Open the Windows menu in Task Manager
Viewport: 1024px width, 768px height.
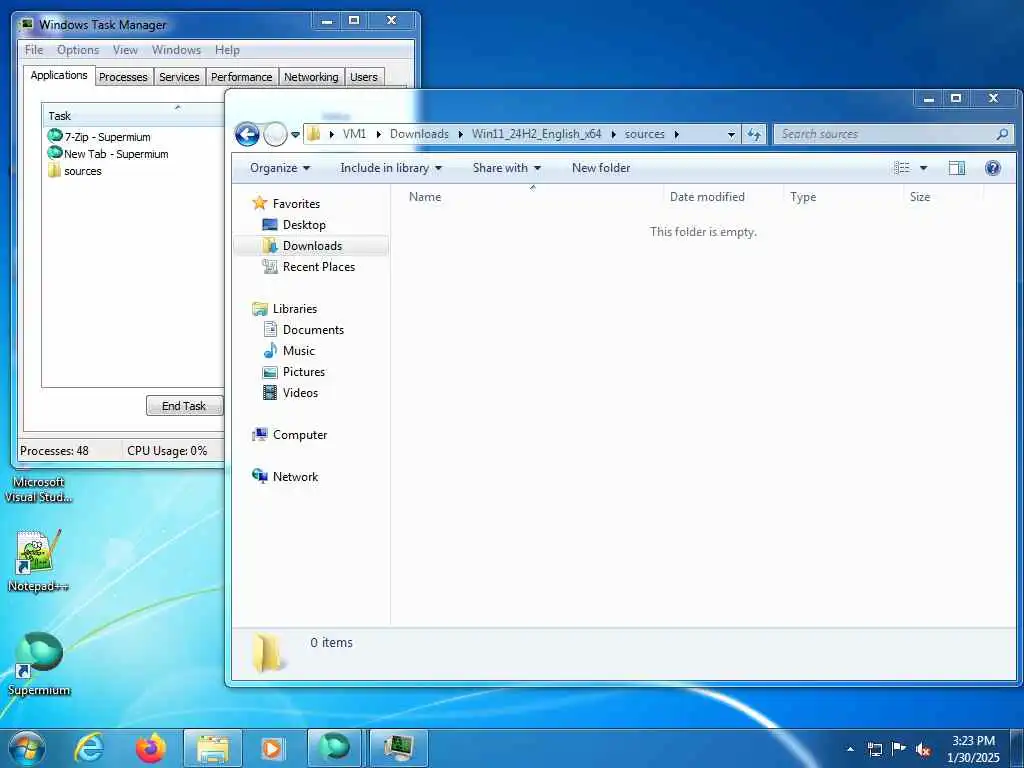click(x=176, y=50)
